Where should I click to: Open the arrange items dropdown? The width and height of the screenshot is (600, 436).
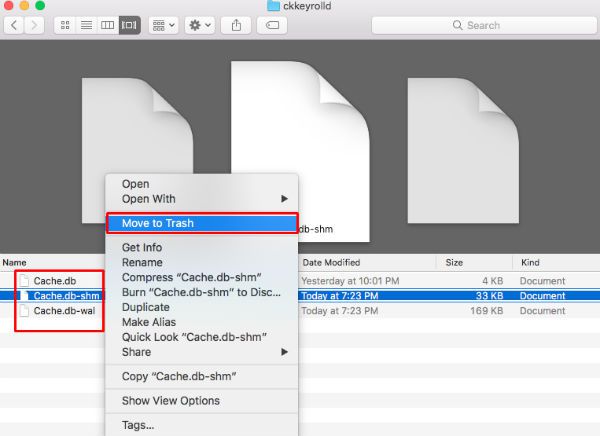click(x=163, y=25)
